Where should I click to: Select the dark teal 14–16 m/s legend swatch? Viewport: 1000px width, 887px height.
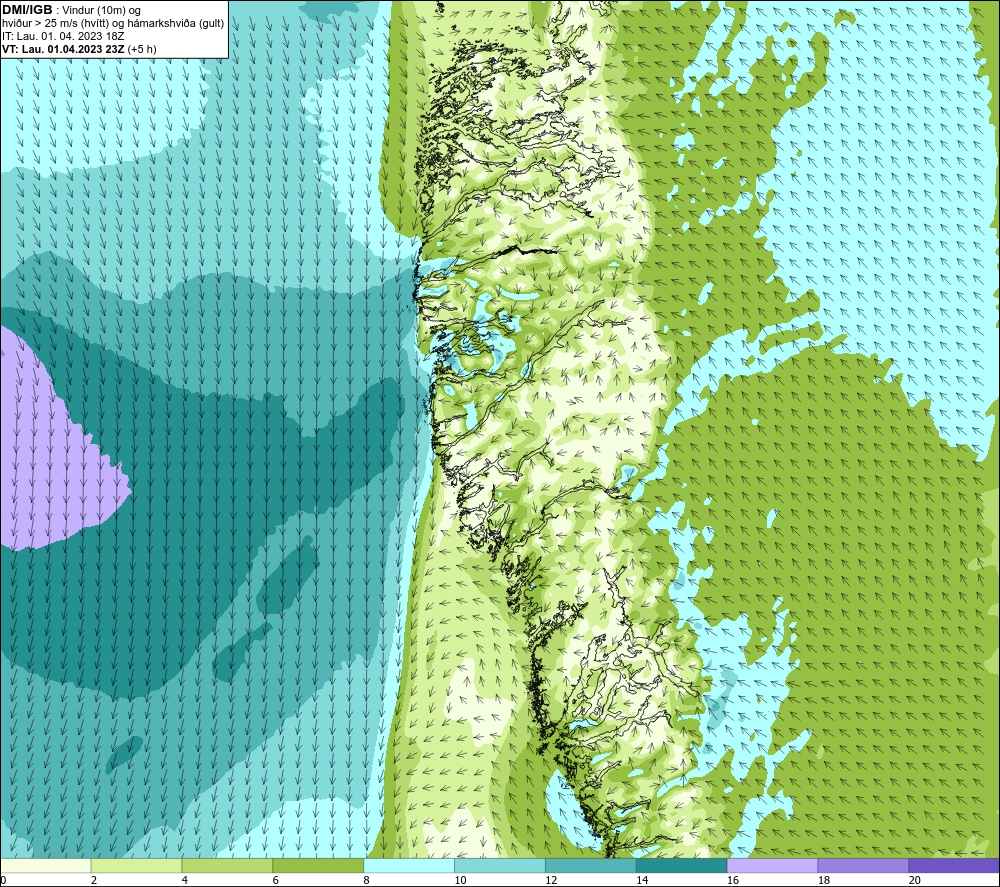(x=682, y=866)
